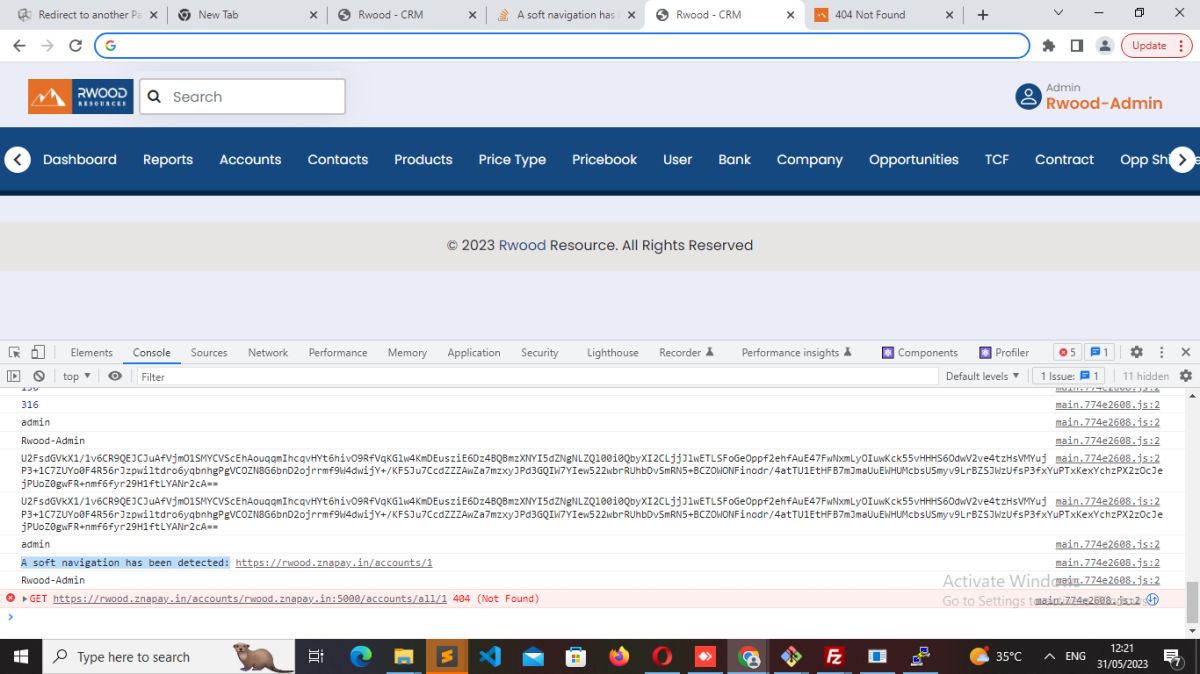Reload the page with the refresh icon
This screenshot has width=1200, height=674.
pos(75,46)
